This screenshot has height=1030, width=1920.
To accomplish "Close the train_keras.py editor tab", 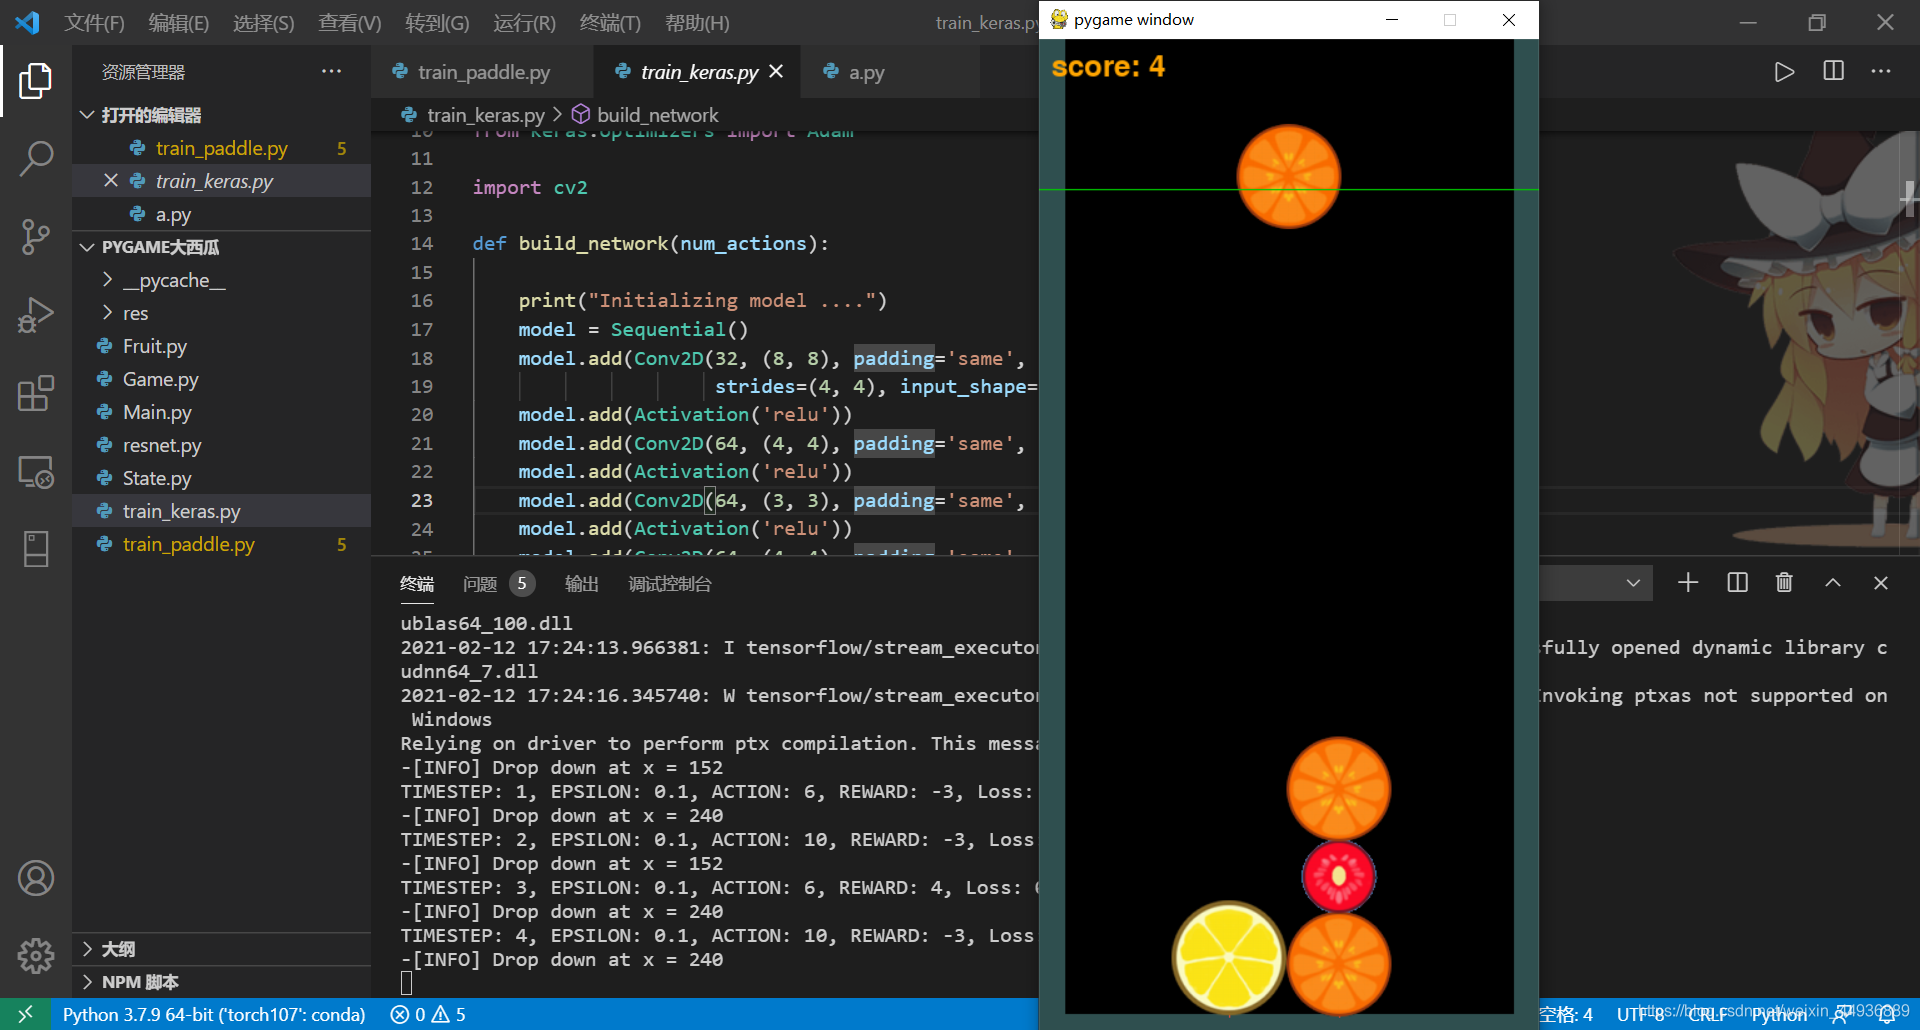I will [776, 72].
